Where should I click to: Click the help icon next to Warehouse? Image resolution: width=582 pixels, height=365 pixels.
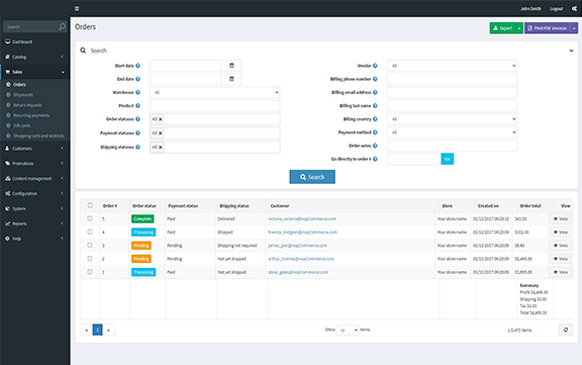click(138, 92)
